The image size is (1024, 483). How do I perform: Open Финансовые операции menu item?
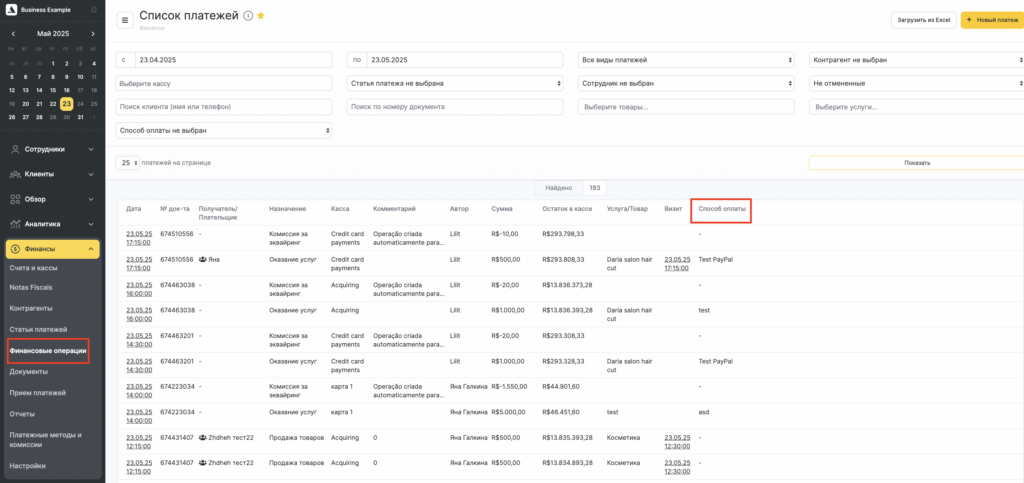click(48, 351)
